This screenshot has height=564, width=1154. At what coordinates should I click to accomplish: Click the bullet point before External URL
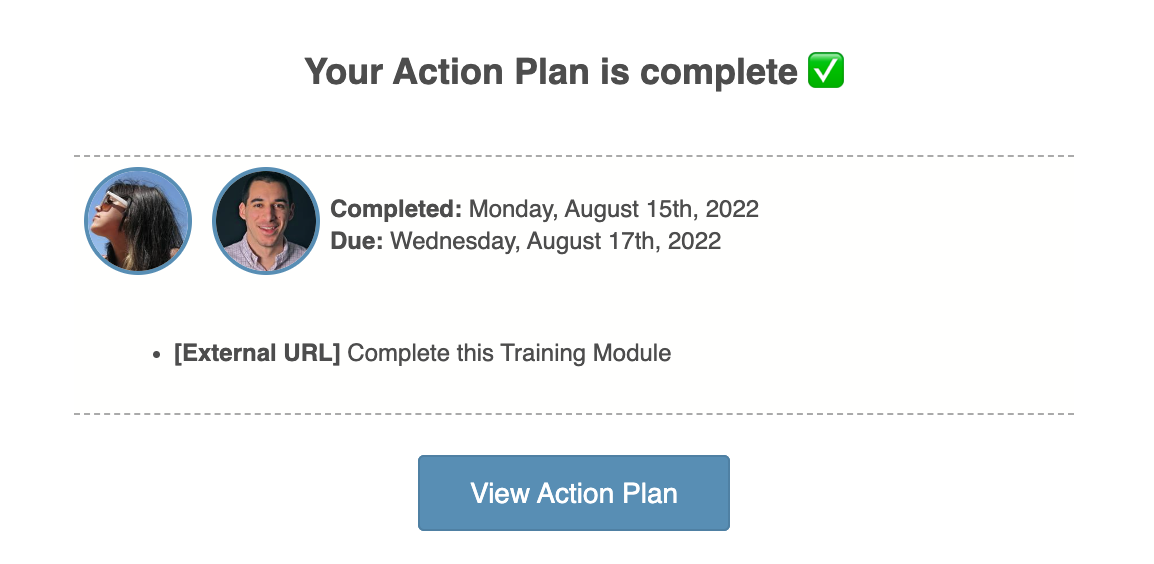(x=155, y=354)
